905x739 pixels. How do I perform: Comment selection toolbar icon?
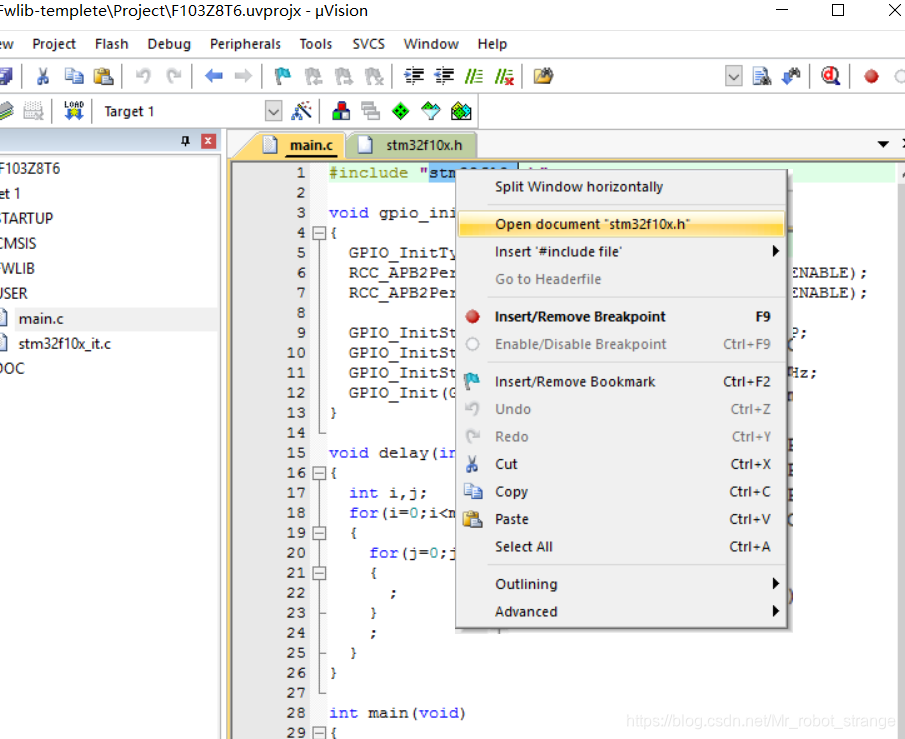474,76
